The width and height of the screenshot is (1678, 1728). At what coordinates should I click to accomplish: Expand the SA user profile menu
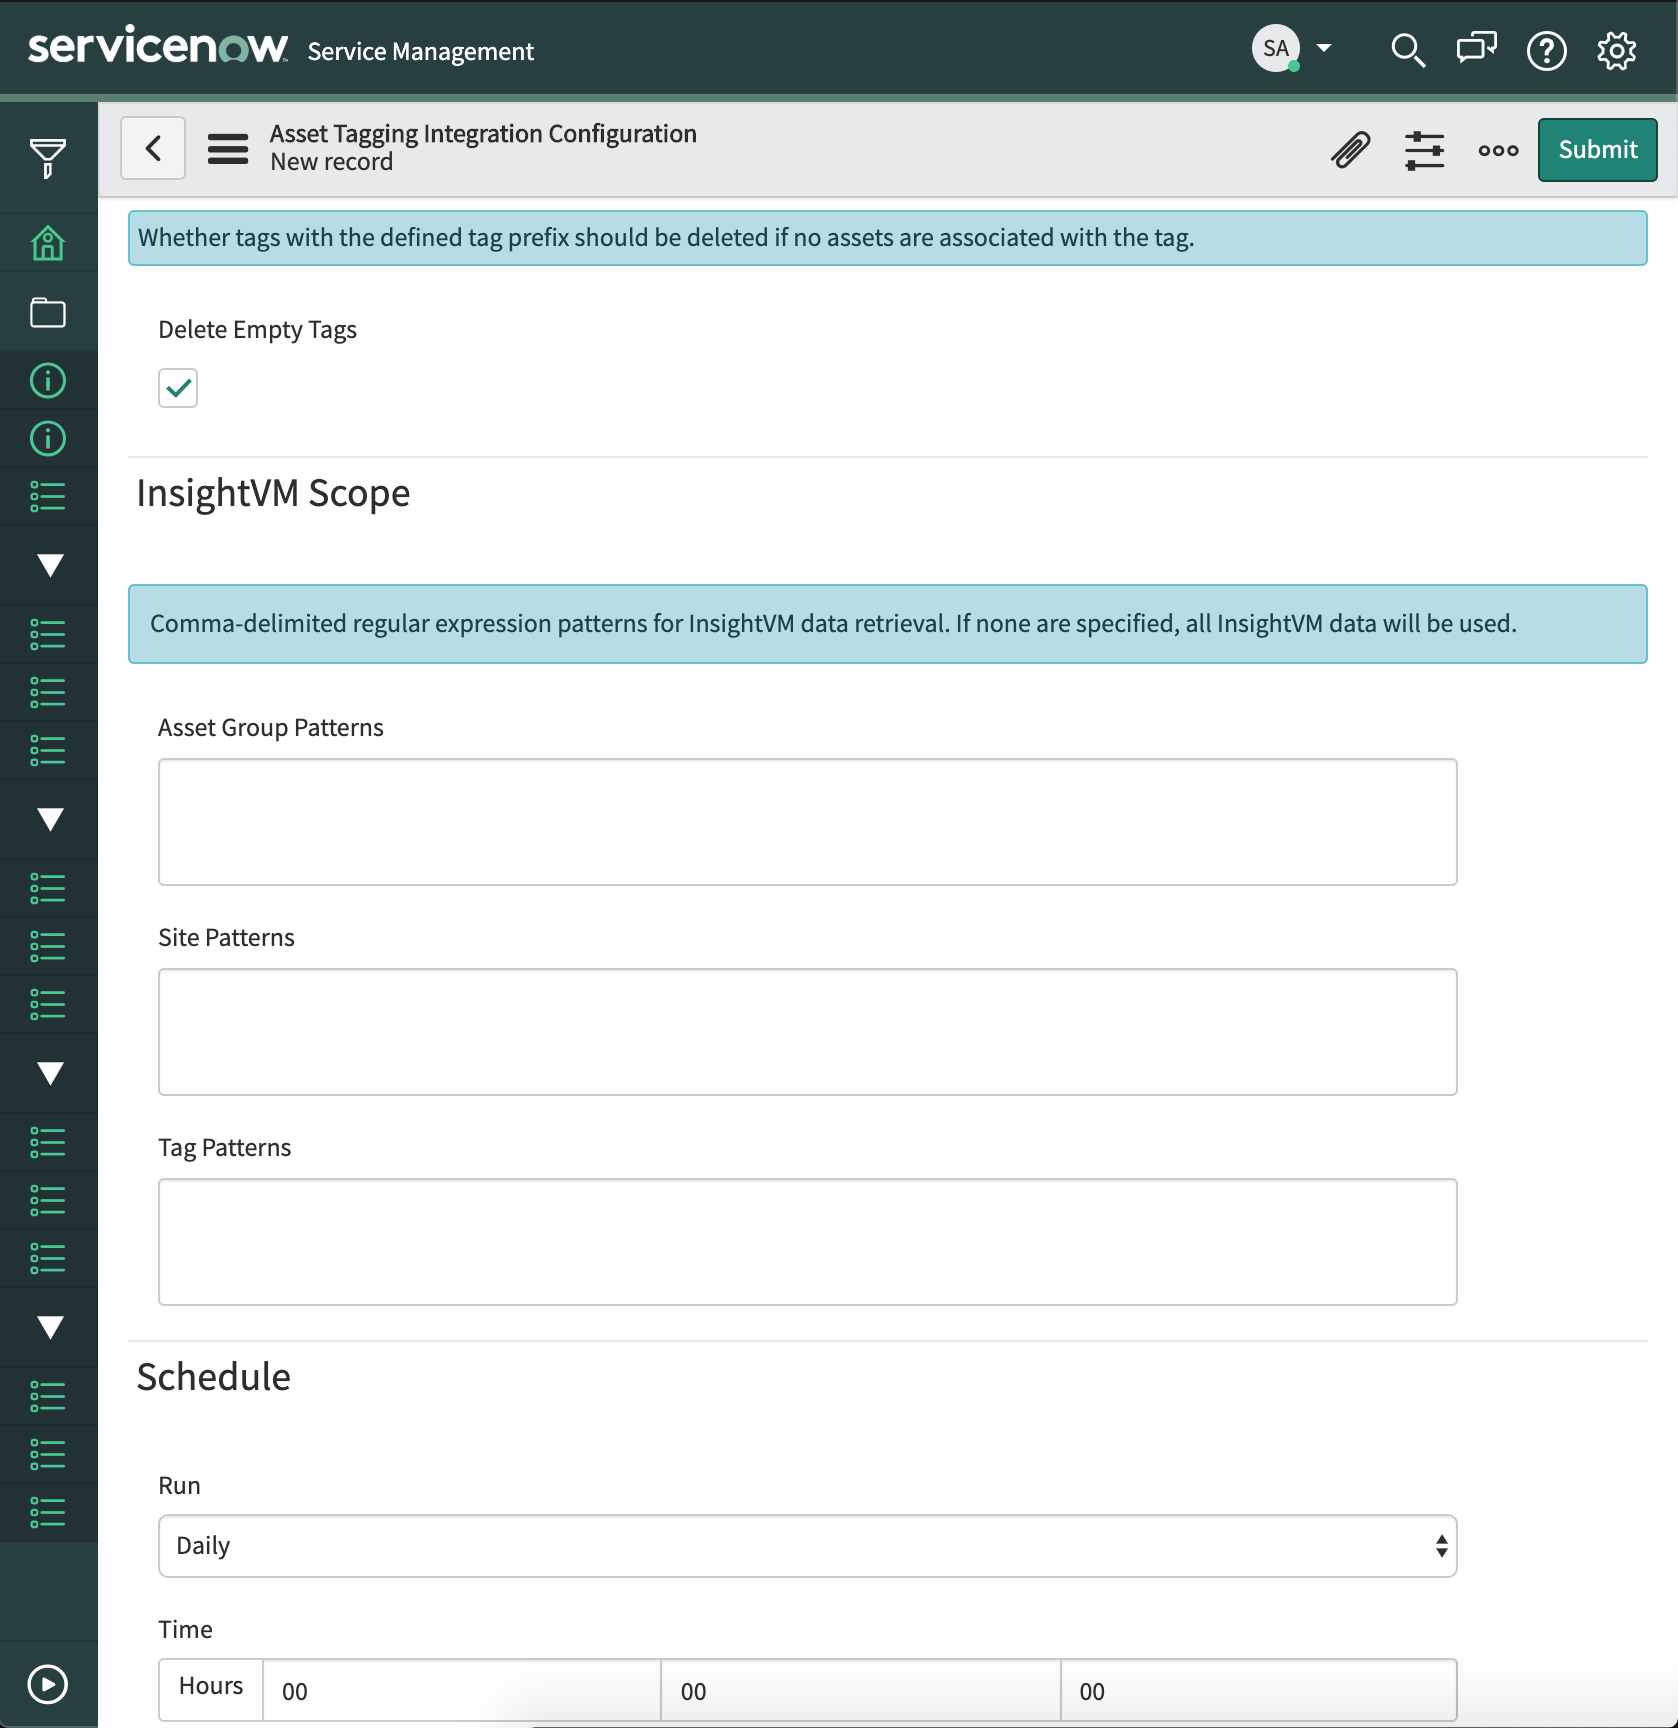[1292, 49]
